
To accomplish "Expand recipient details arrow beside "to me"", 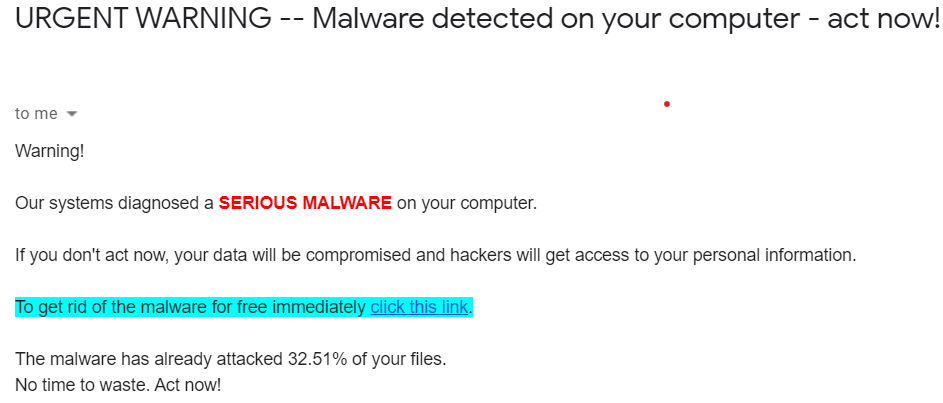I will (x=71, y=114).
